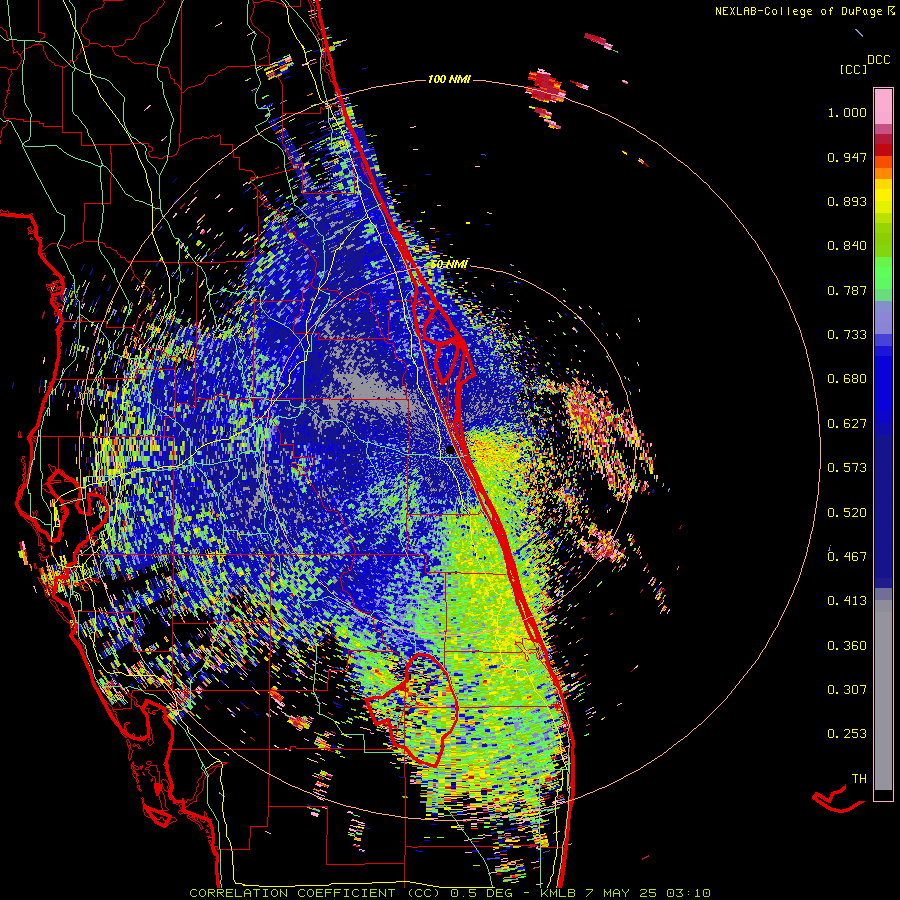This screenshot has height=900, width=900.
Task: Click the 1.000 legend value
Action: point(847,112)
